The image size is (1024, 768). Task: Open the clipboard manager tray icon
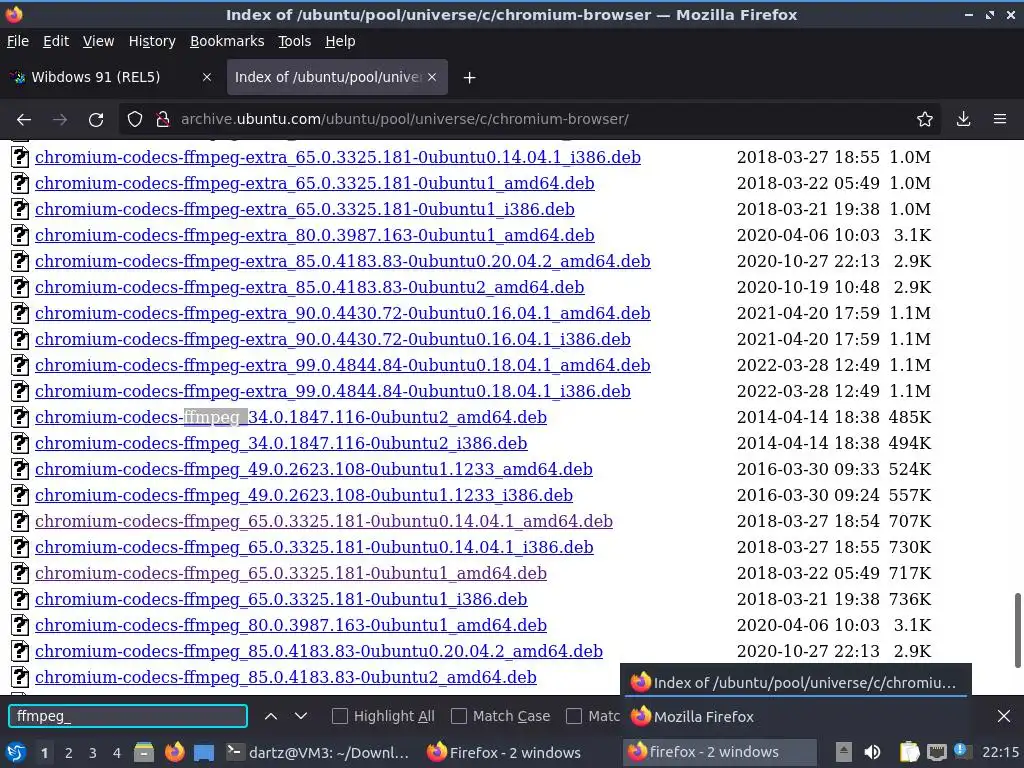point(909,752)
